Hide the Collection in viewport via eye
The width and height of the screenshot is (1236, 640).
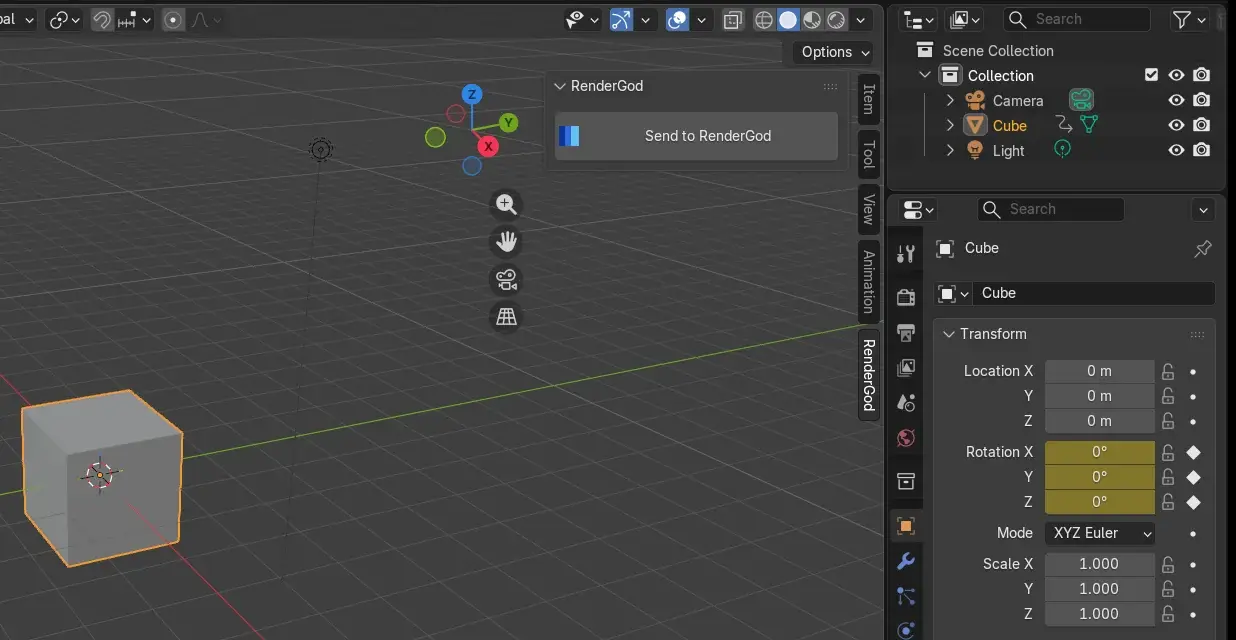click(1176, 75)
